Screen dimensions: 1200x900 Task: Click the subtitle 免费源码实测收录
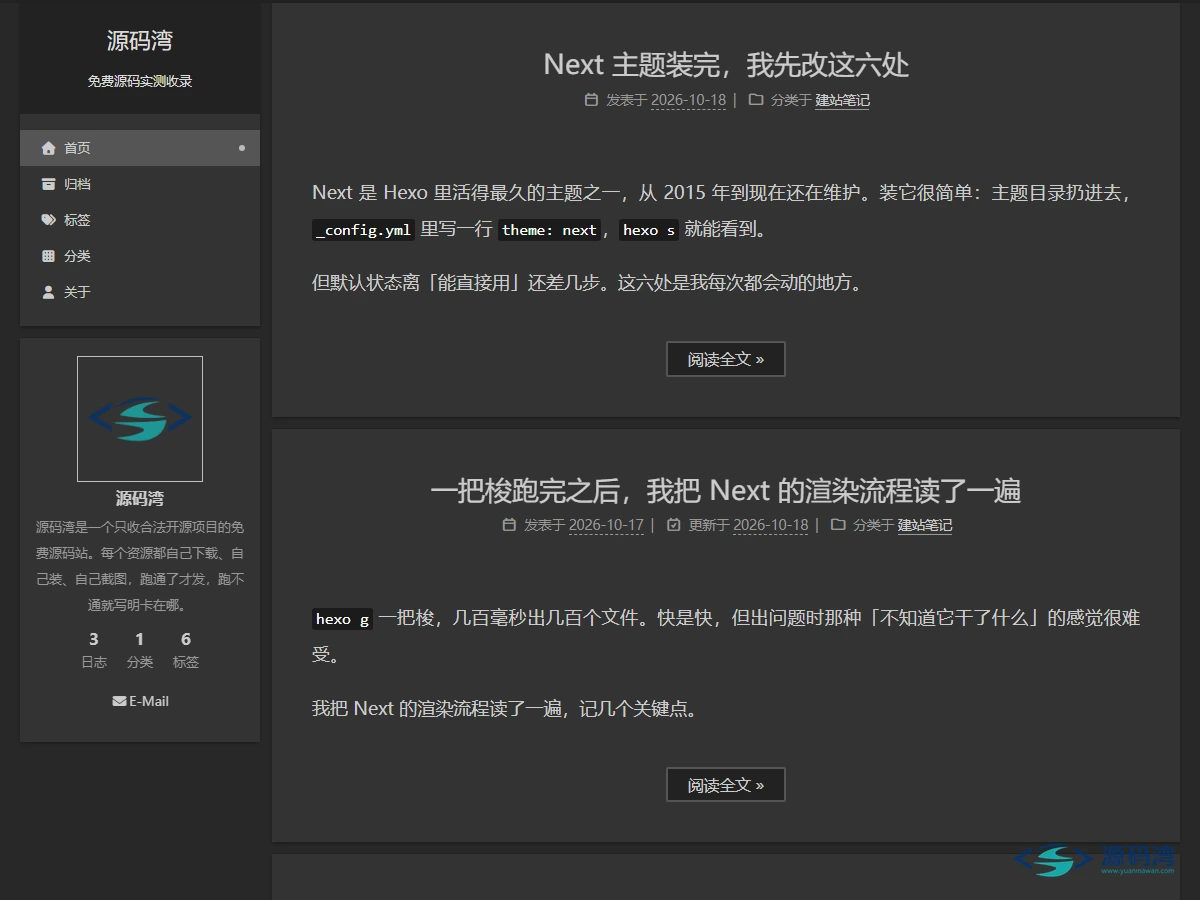[140, 81]
